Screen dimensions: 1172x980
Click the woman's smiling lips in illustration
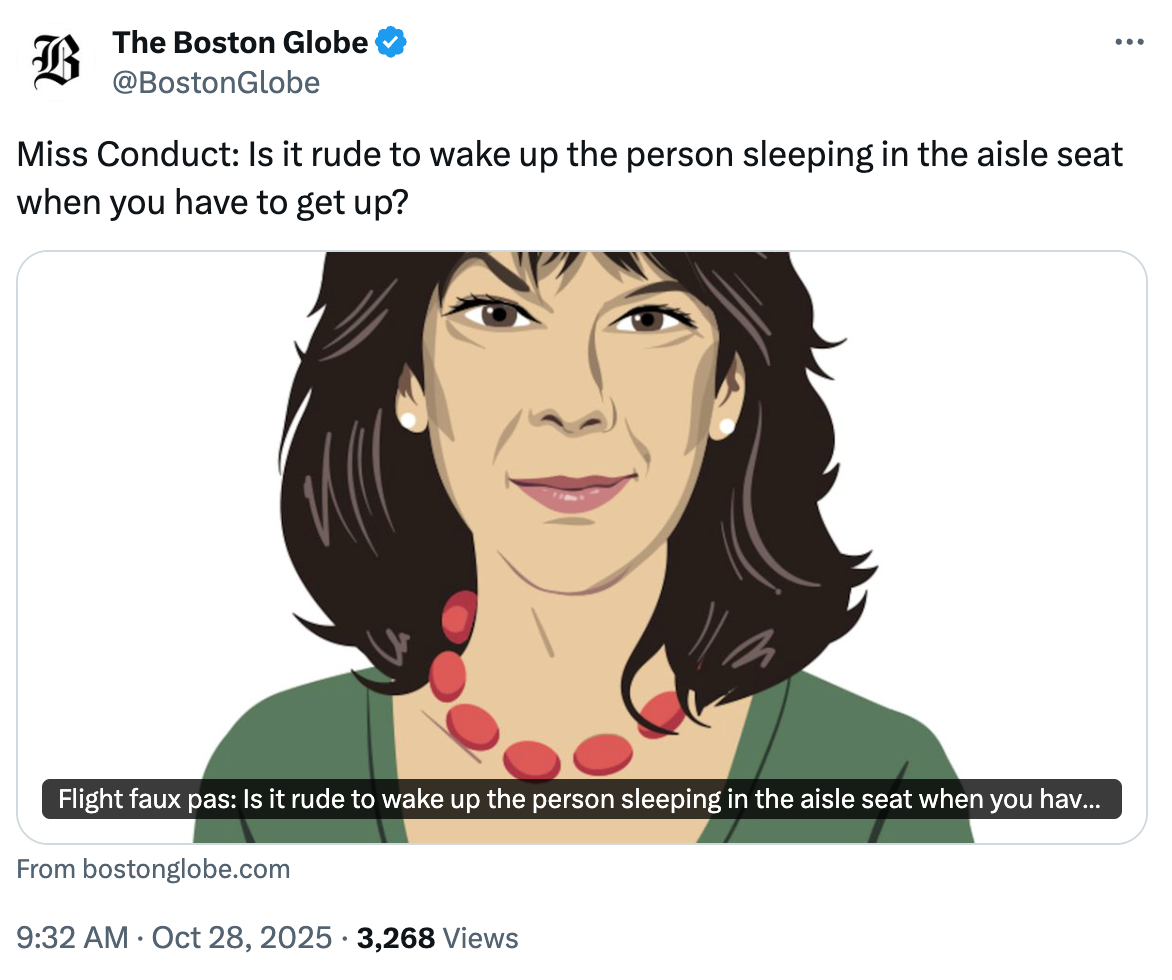570,490
